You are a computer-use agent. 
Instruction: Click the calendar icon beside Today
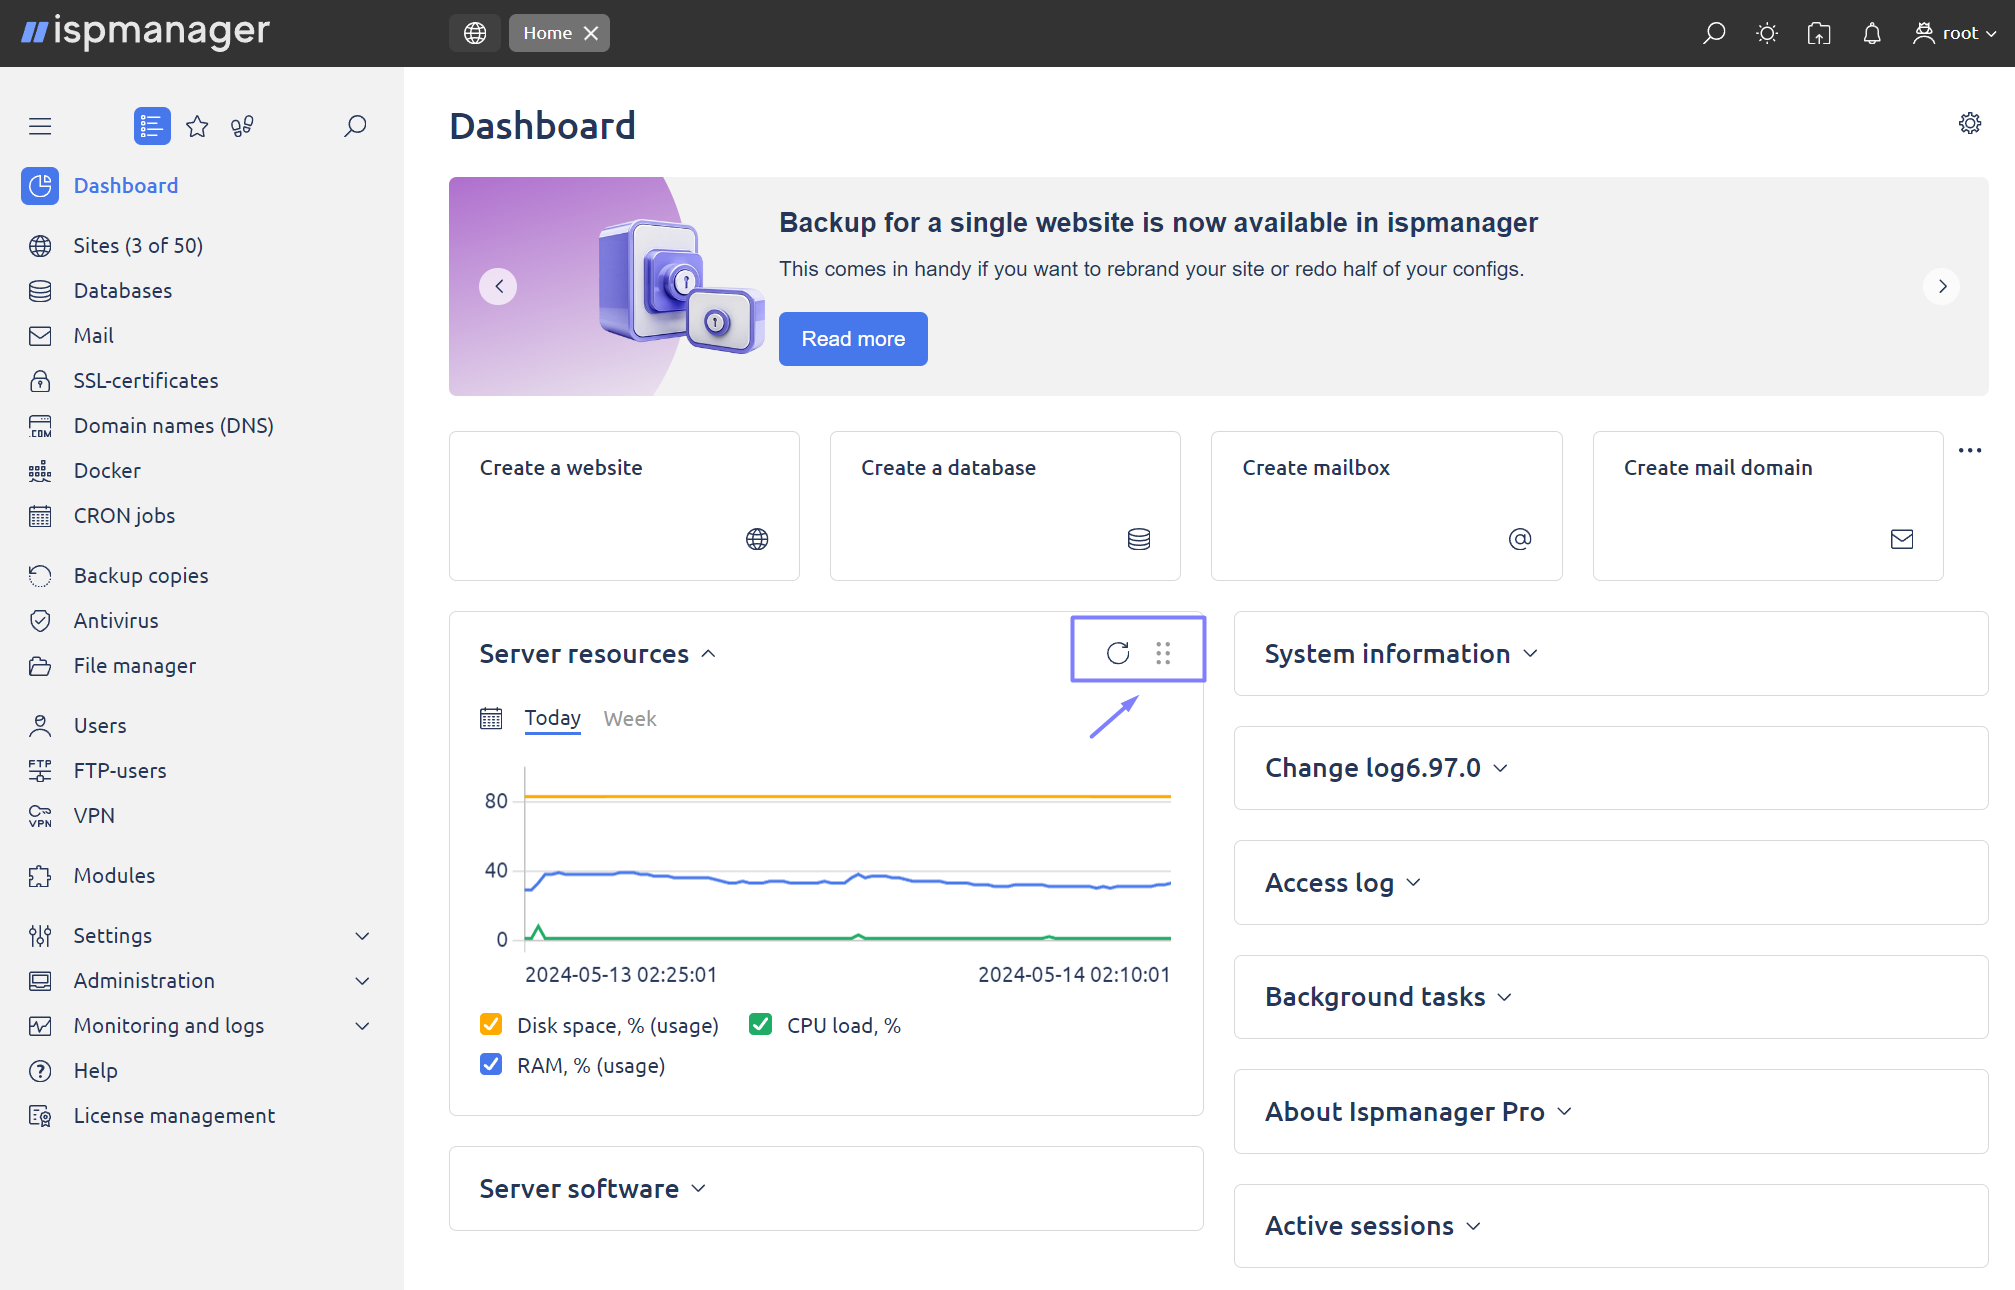pos(491,718)
